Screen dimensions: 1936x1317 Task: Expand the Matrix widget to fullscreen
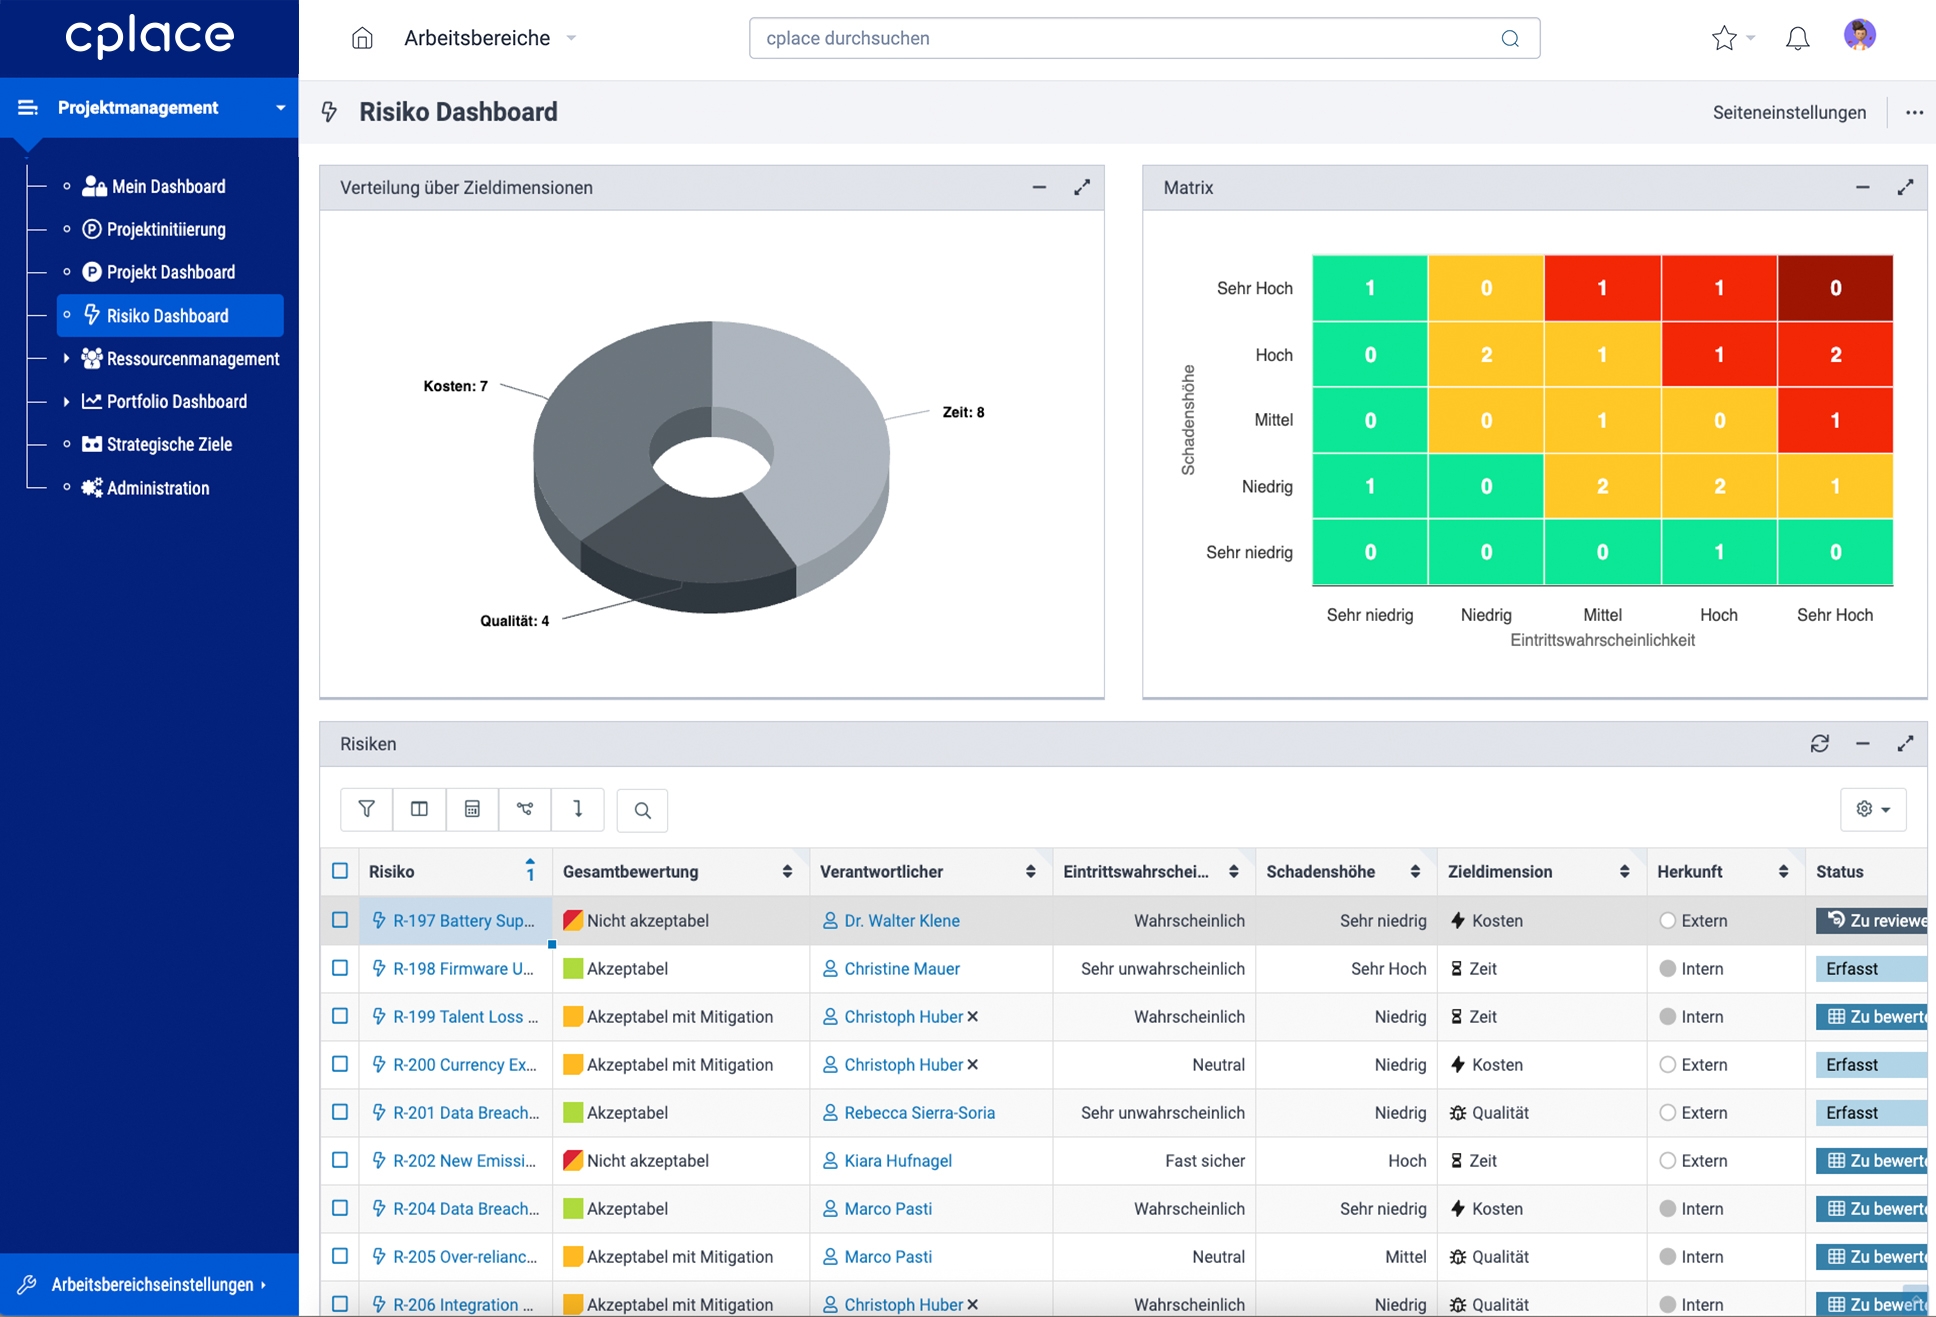[x=1905, y=188]
